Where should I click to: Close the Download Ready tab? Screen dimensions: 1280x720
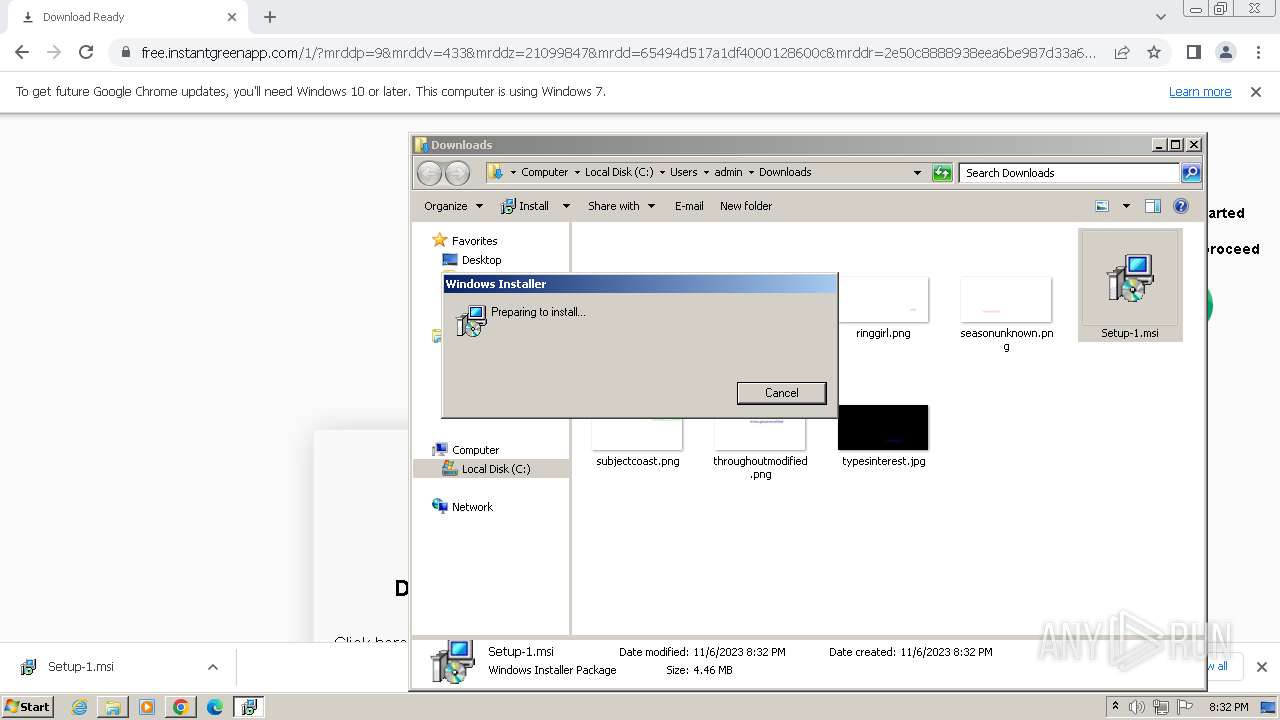point(232,17)
